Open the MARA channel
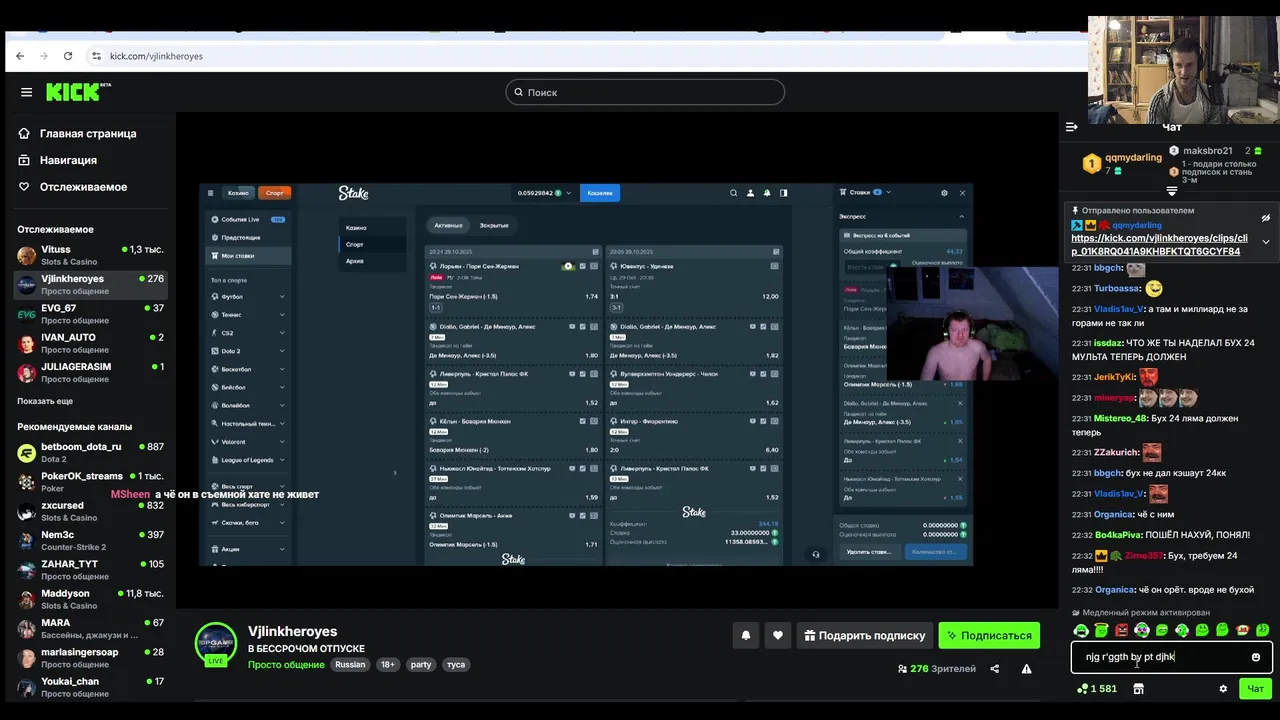Viewport: 1280px width, 720px height. point(90,628)
